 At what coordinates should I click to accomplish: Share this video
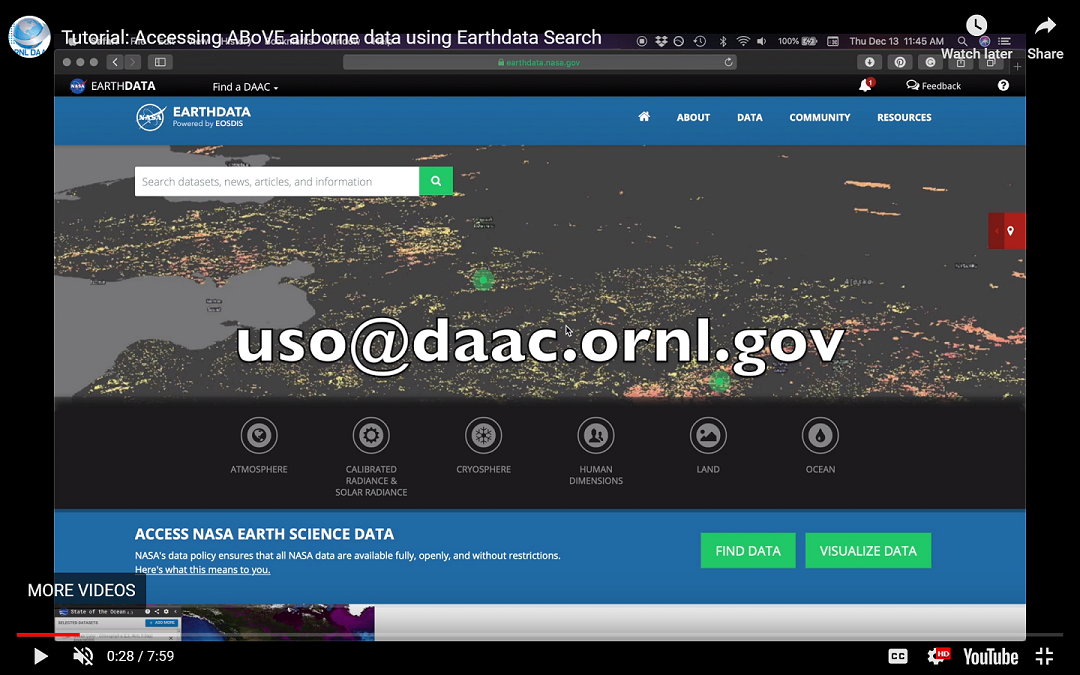[1045, 38]
